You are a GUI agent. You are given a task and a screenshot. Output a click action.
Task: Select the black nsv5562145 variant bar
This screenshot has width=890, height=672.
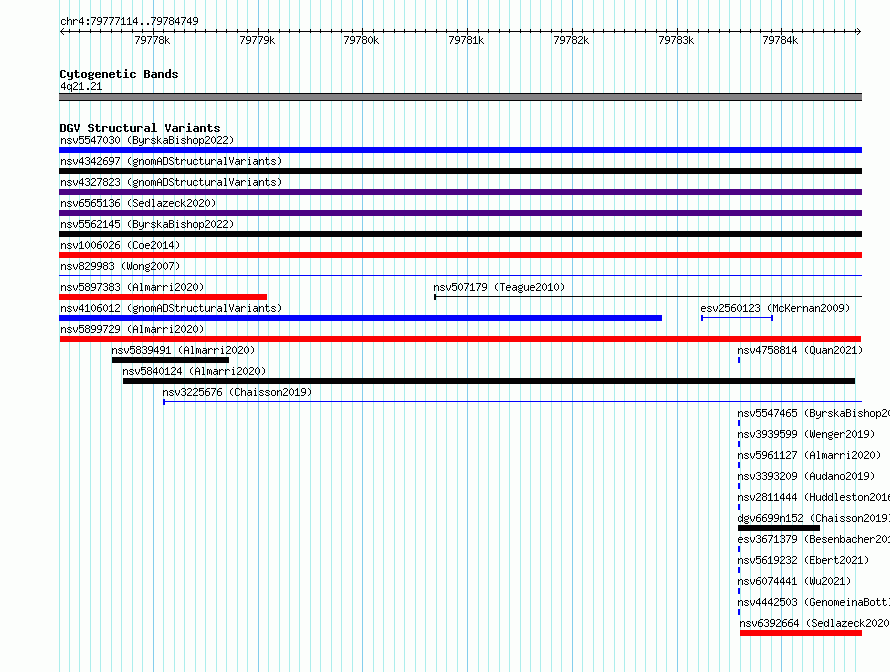pyautogui.click(x=460, y=234)
